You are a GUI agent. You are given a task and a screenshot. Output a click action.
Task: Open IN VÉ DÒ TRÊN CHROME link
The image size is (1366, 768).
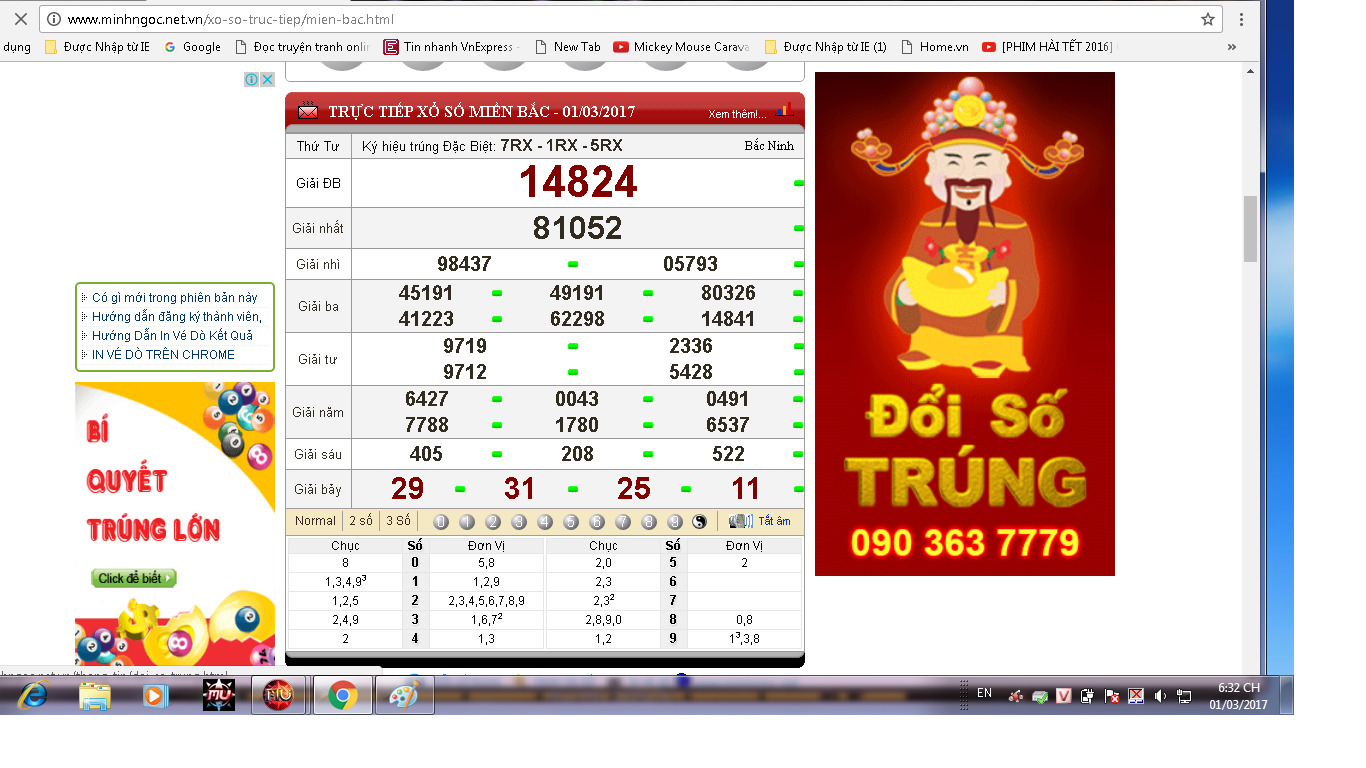tap(164, 355)
